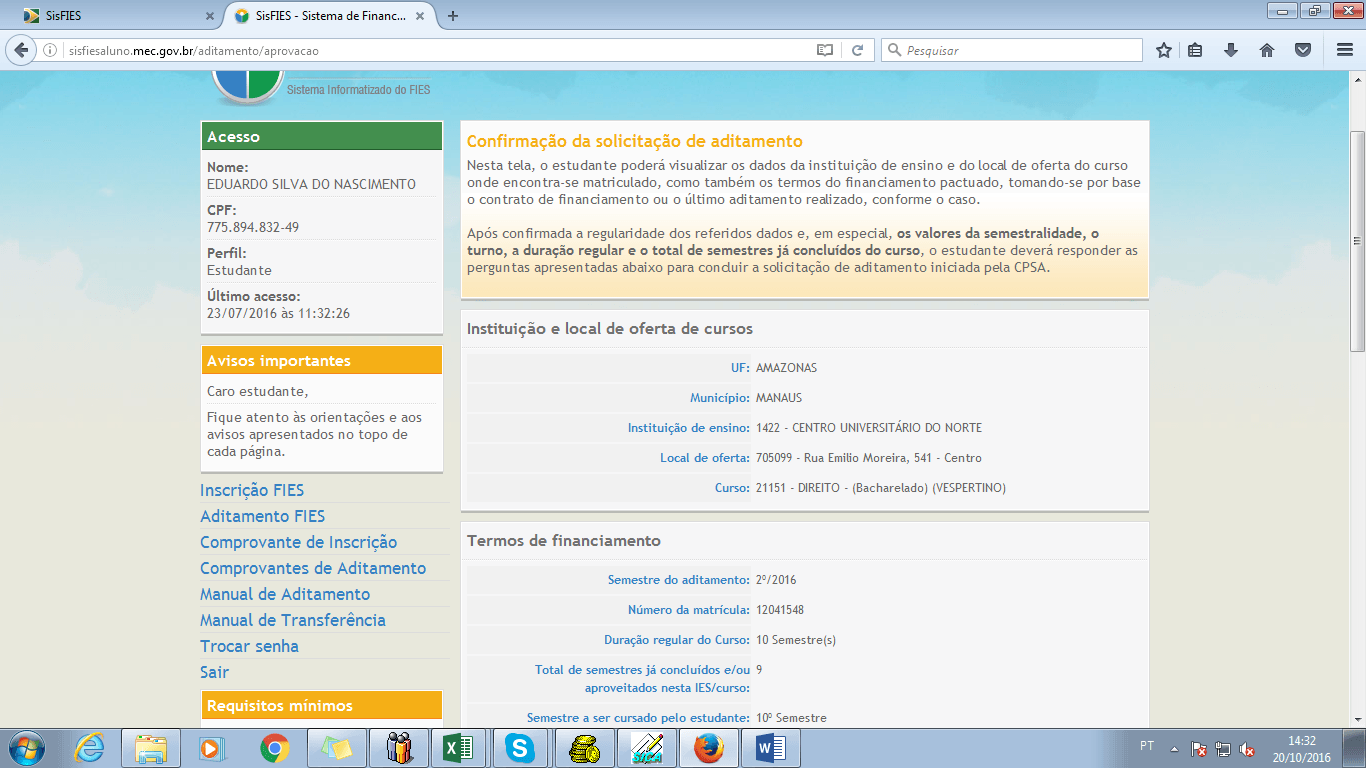The height and width of the screenshot is (768, 1366).
Task: Open the Firefox downloads arrow
Action: tap(1231, 50)
